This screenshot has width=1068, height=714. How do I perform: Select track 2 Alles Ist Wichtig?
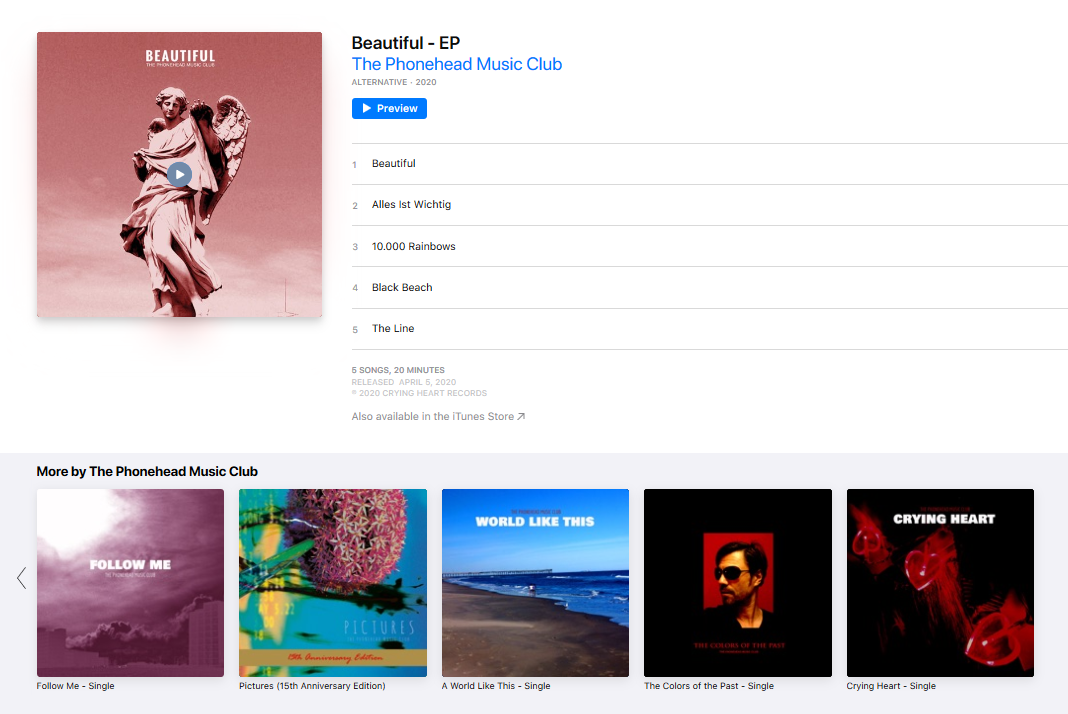pos(710,204)
